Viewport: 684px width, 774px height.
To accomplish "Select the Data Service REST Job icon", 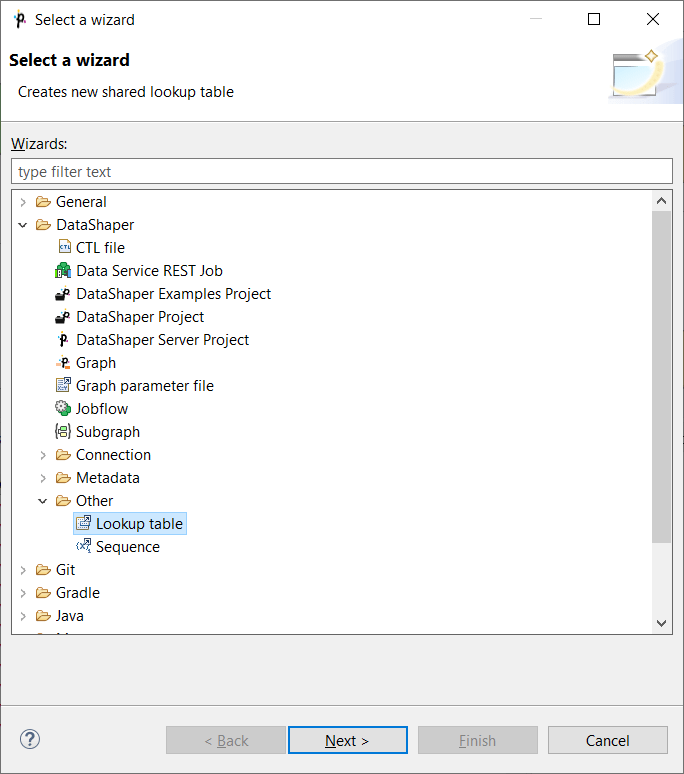I will [x=63, y=271].
